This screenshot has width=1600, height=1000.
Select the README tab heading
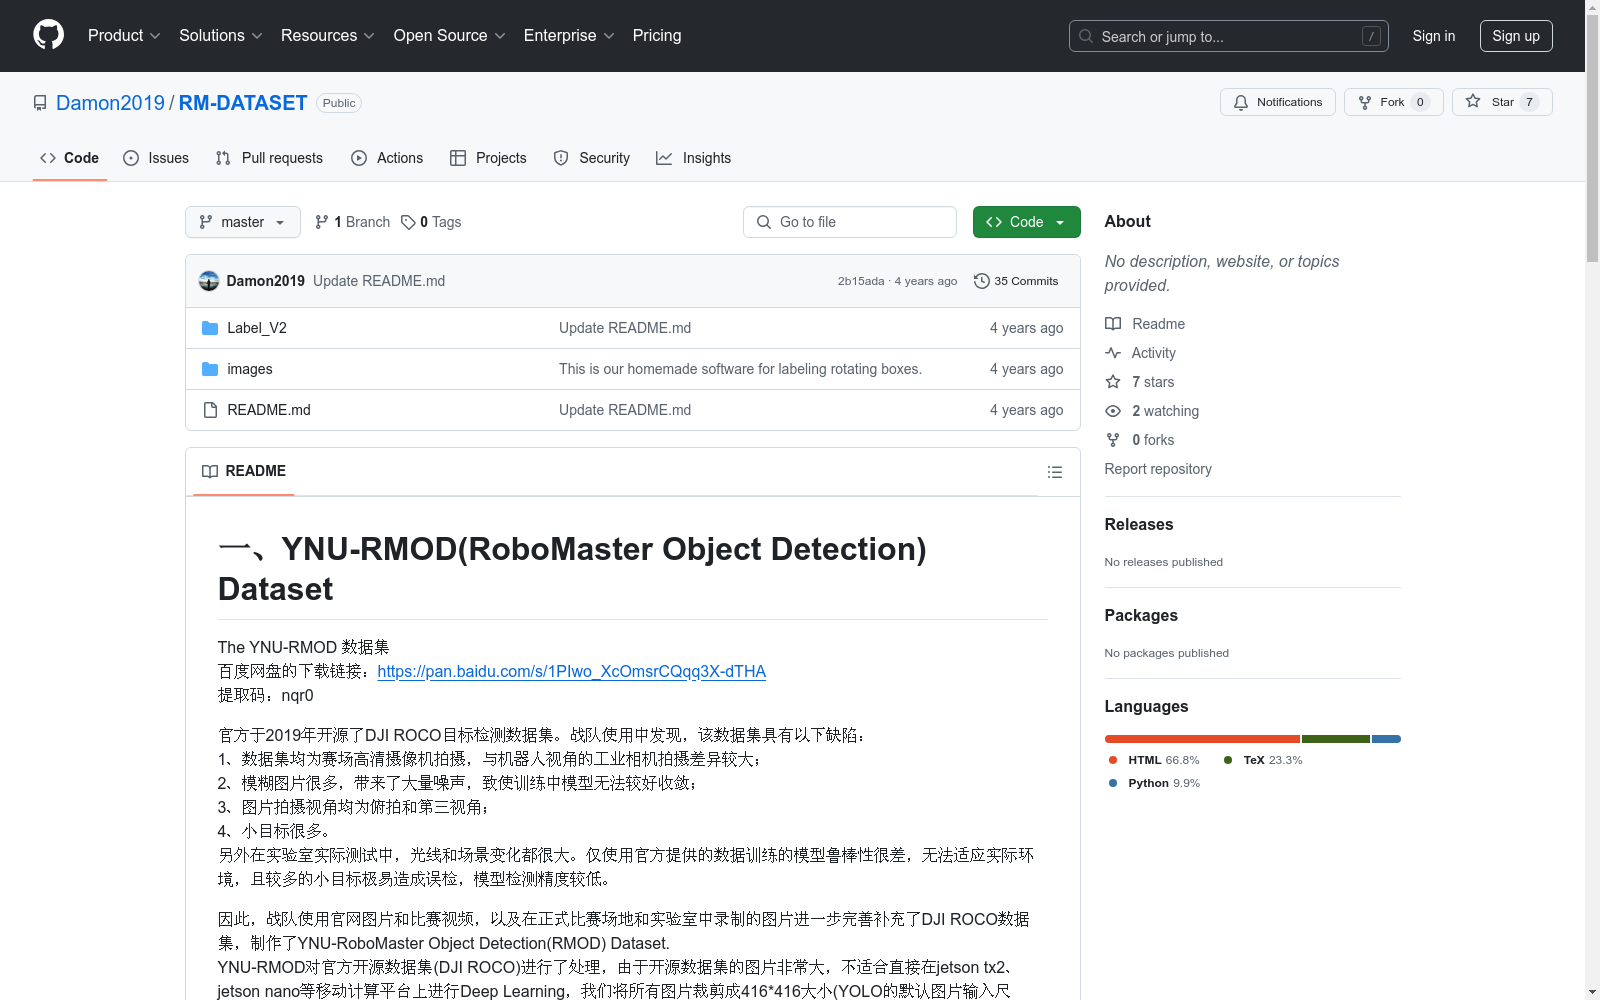click(x=244, y=471)
